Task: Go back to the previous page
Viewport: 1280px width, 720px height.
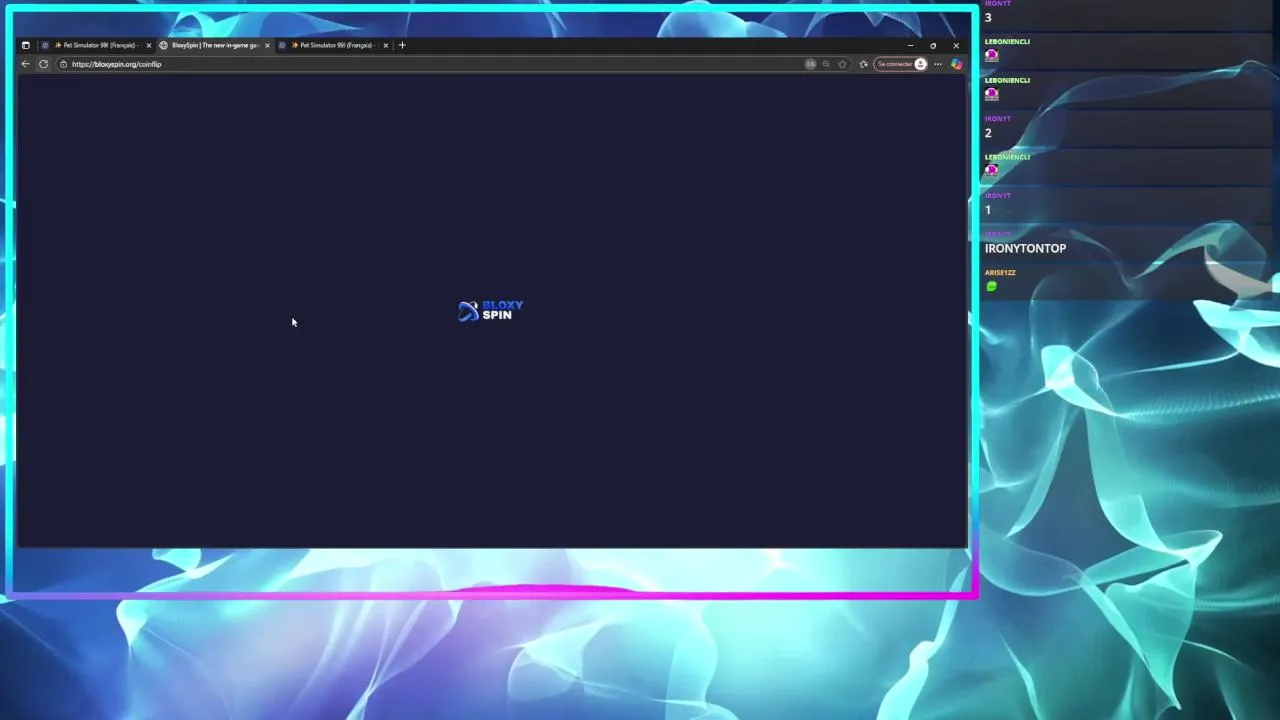Action: click(26, 64)
